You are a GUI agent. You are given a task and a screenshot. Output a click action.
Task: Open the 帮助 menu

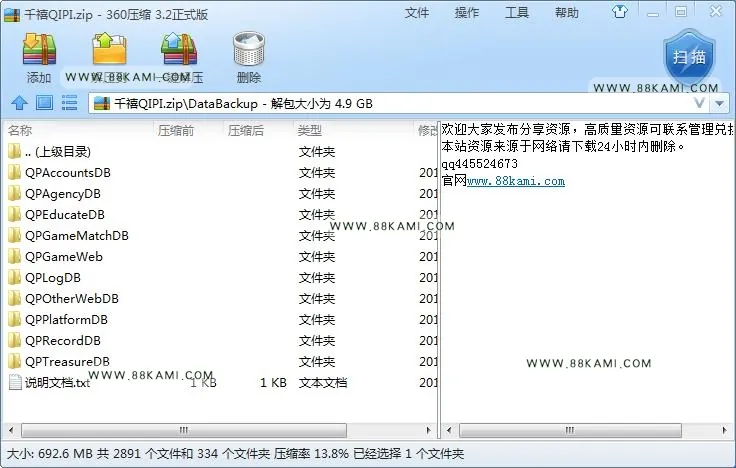pyautogui.click(x=567, y=13)
